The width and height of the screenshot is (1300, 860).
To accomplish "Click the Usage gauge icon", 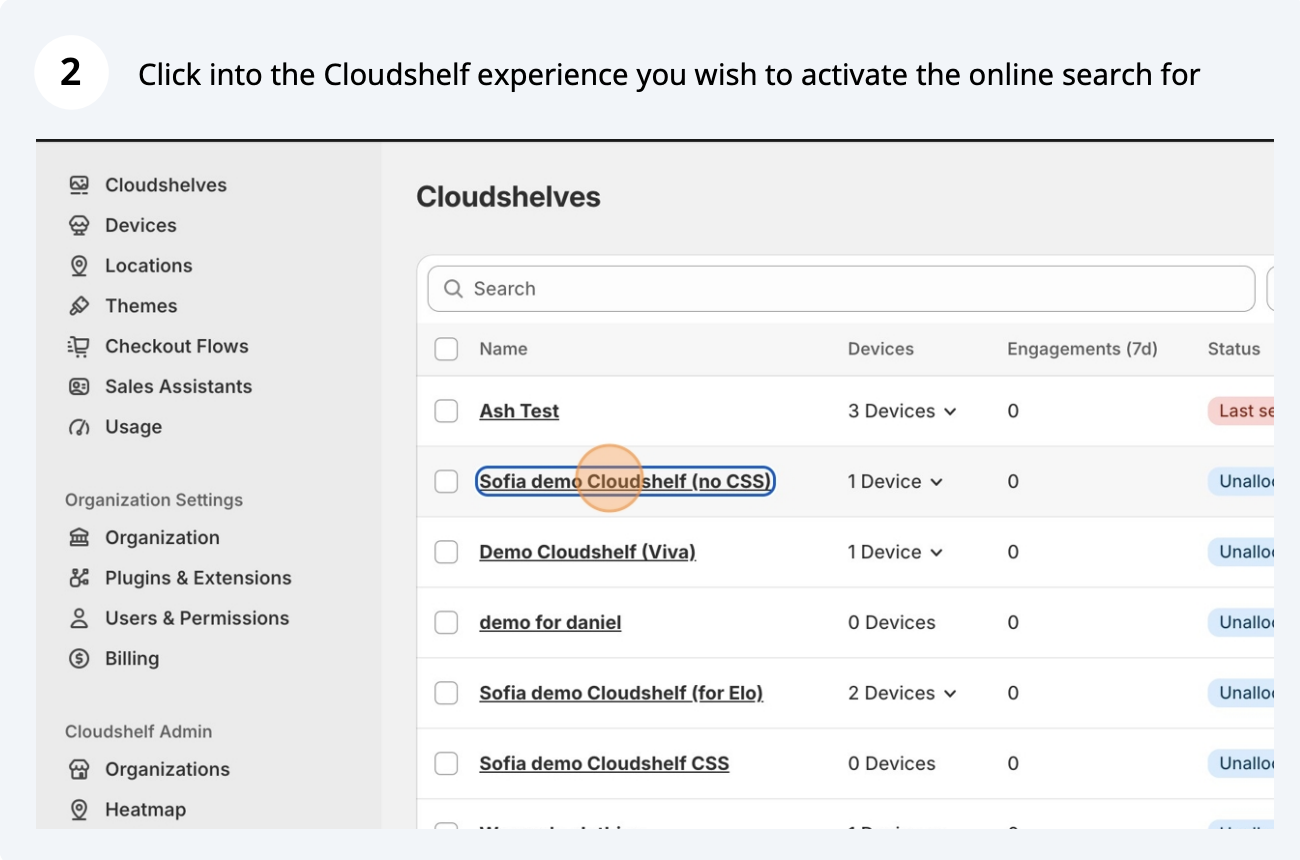I will (x=79, y=427).
